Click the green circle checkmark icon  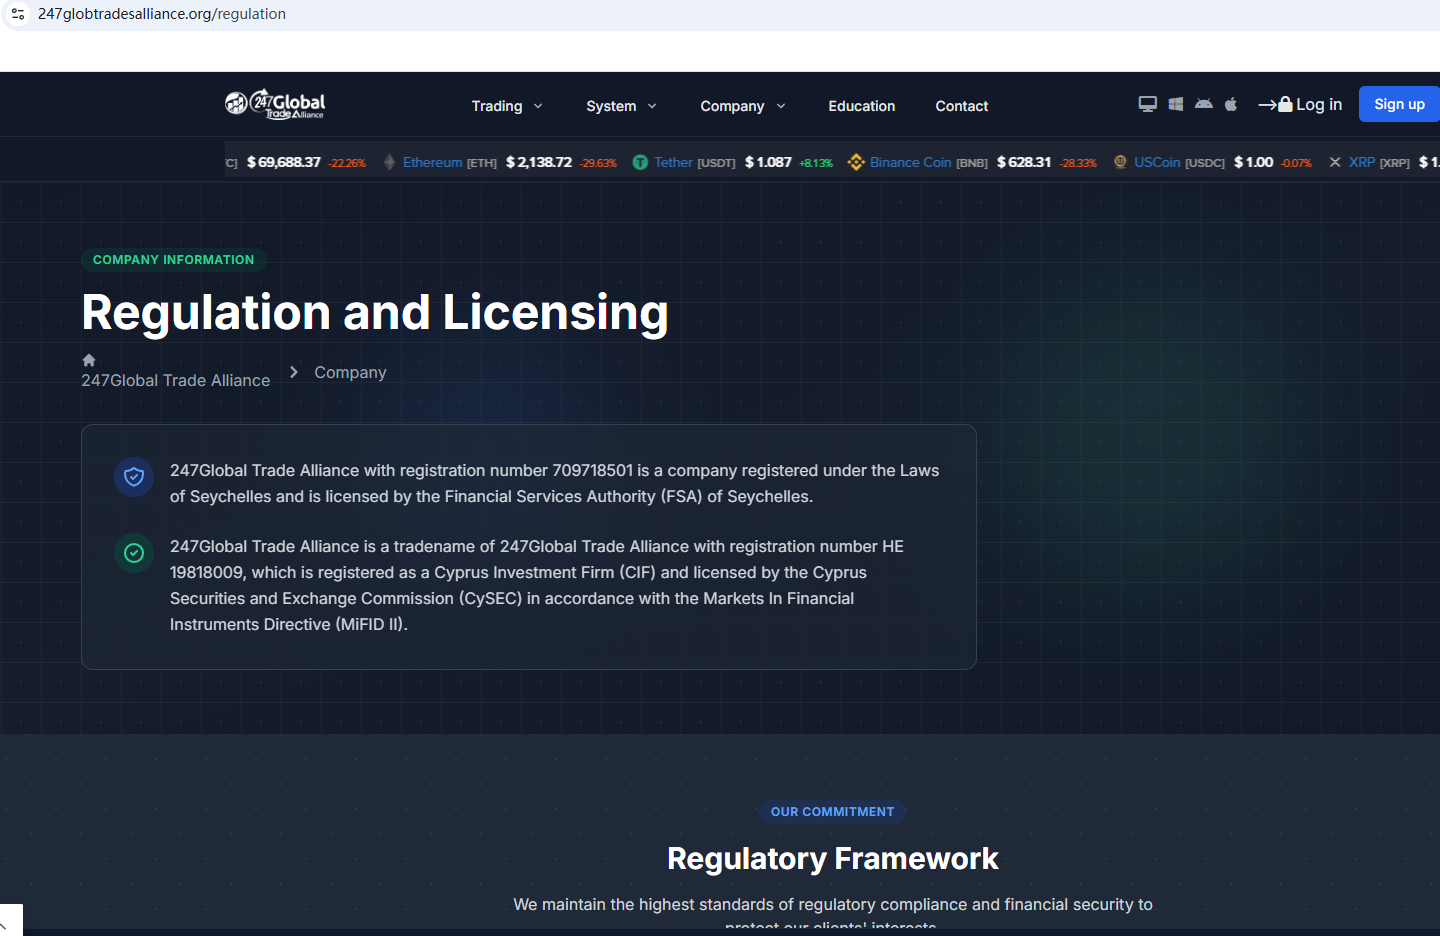[x=134, y=553]
